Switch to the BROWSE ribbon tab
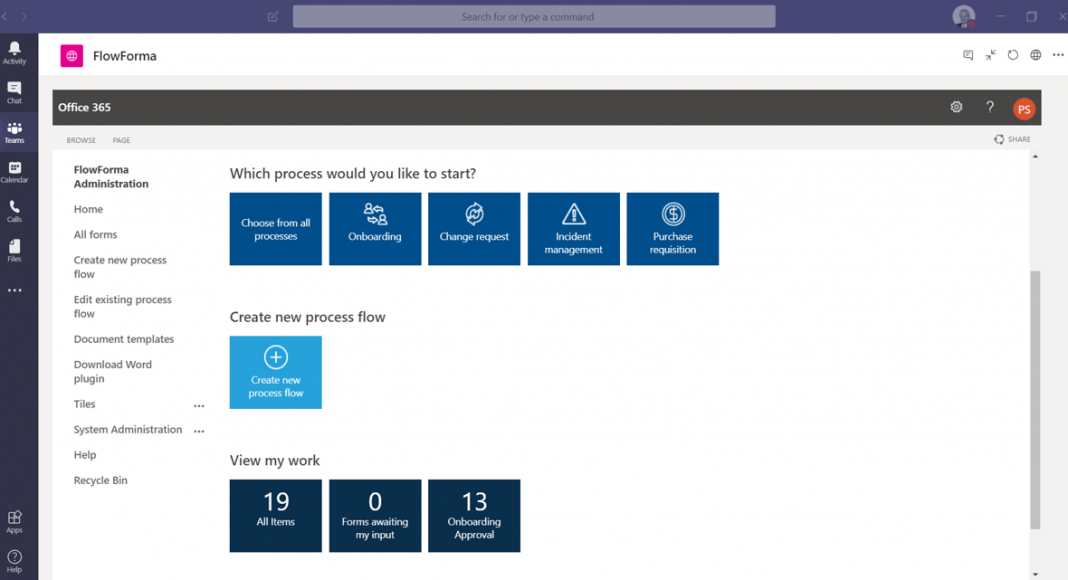 81,140
